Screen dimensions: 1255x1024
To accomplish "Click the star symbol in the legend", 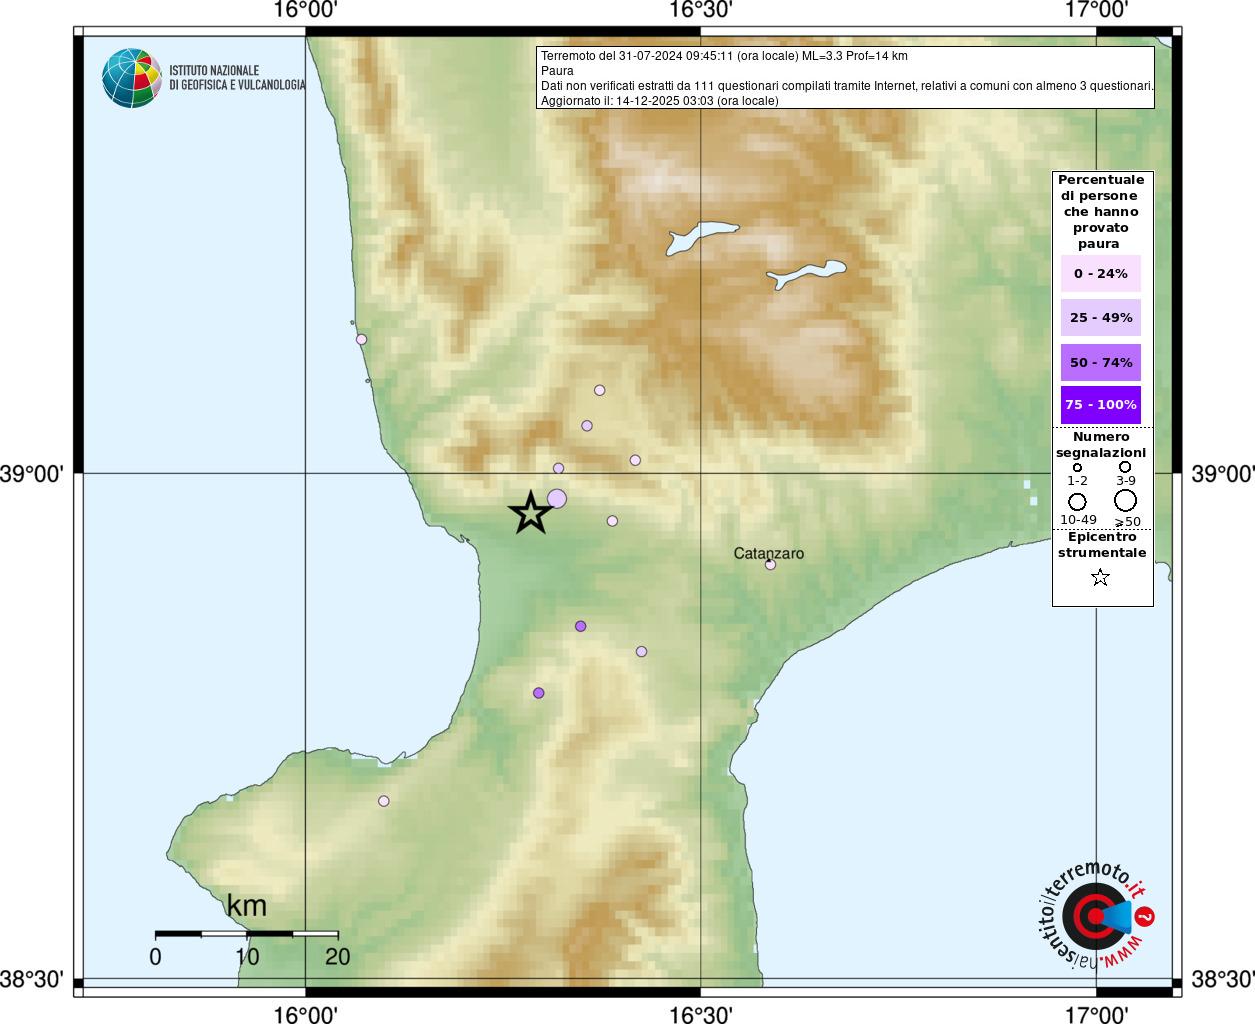I will (1100, 577).
